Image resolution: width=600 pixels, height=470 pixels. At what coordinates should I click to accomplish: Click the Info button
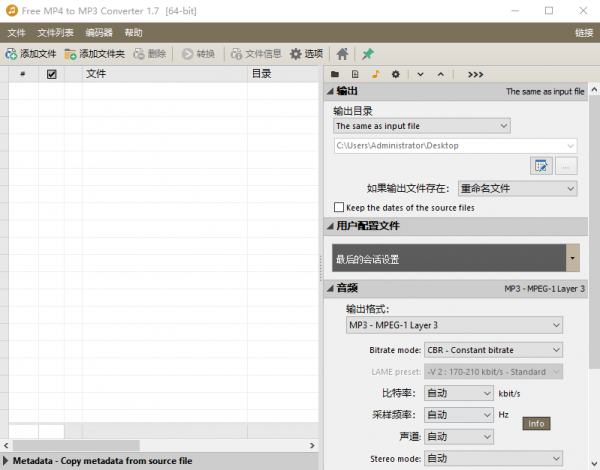pos(536,424)
